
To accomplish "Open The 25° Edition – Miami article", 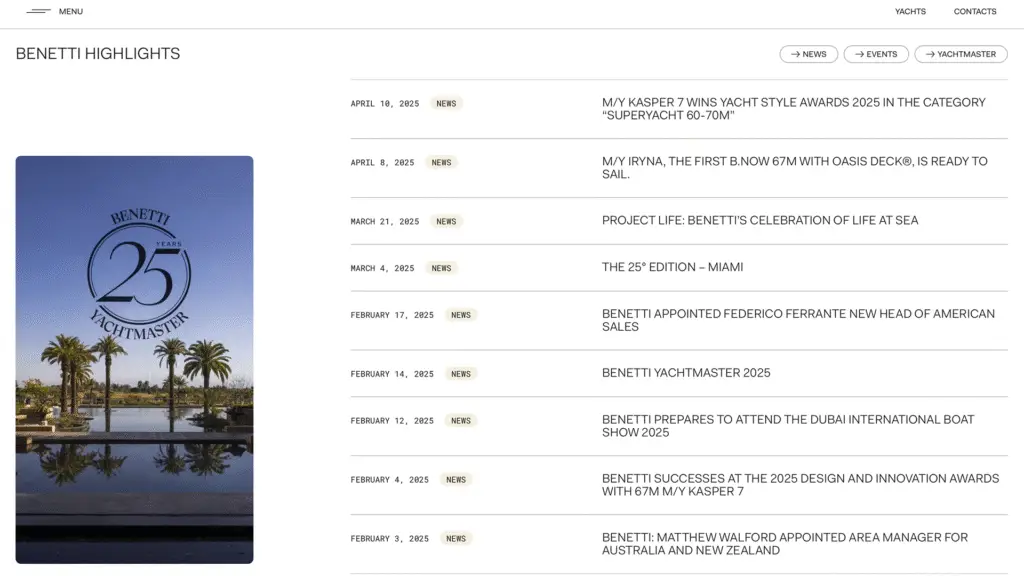I will pos(673,267).
